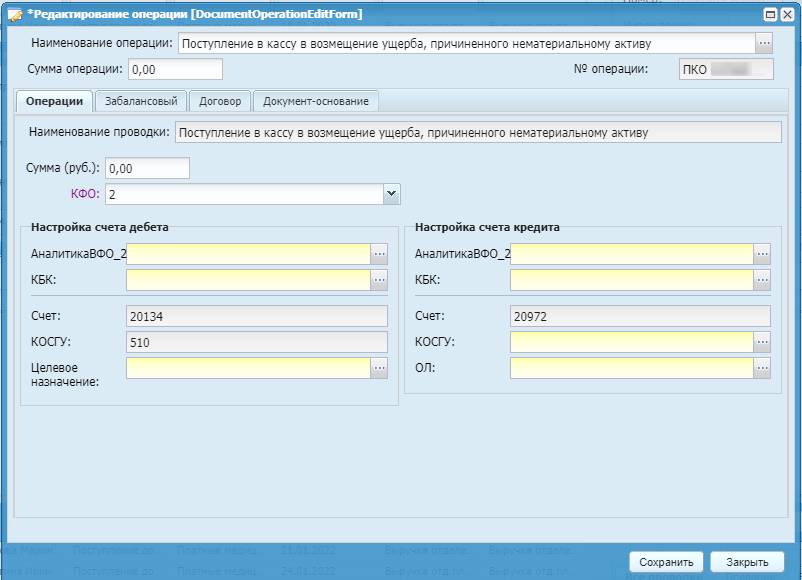Open credit КОСГУ ellipsis lookup

coord(762,343)
